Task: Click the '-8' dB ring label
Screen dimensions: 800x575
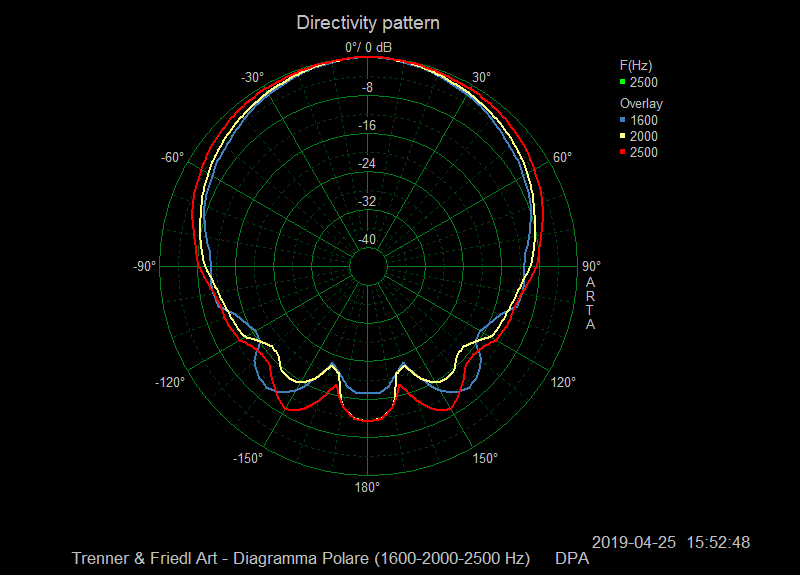Action: click(367, 87)
